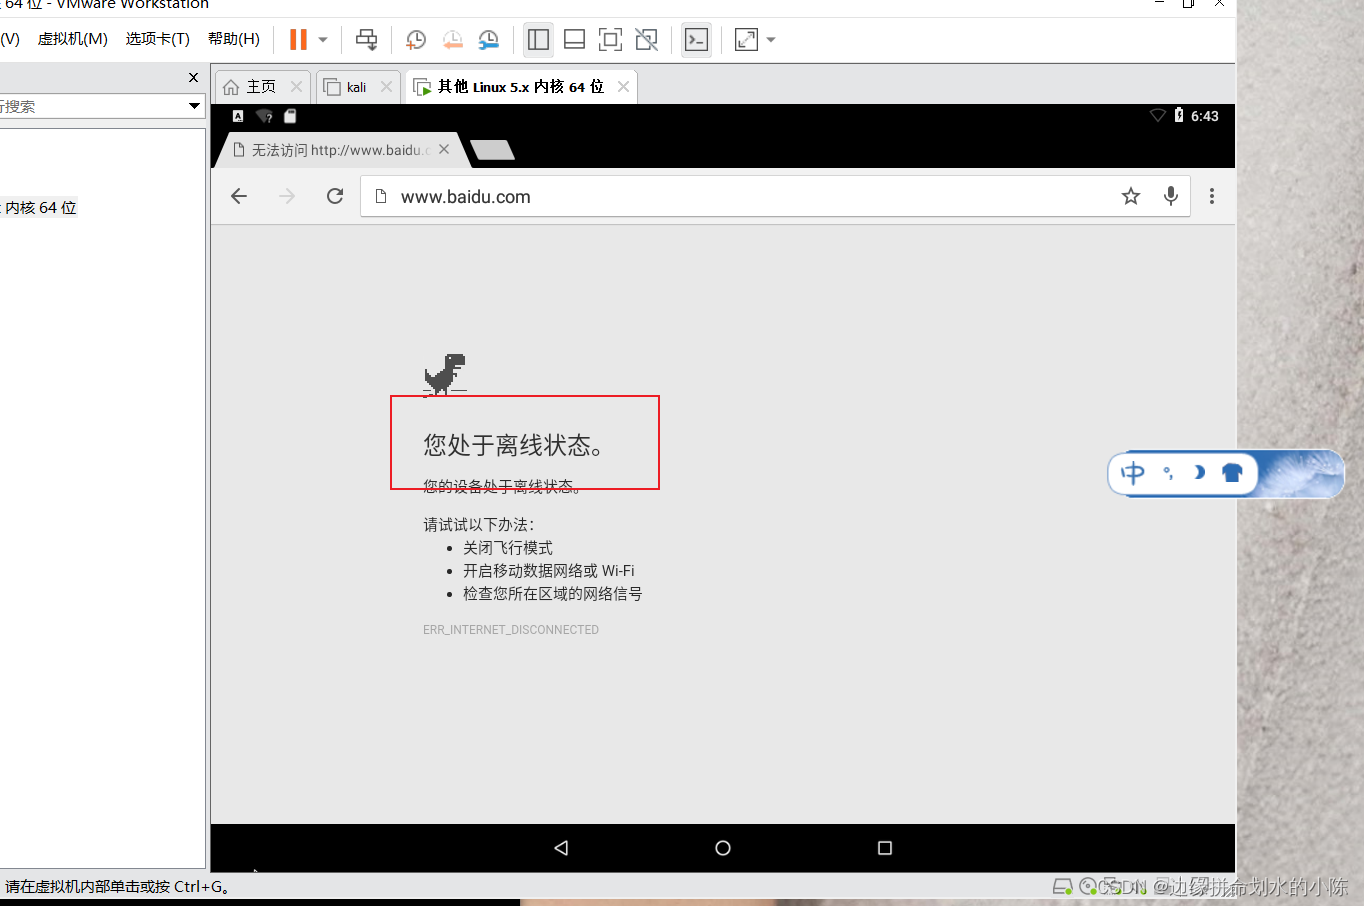This screenshot has width=1364, height=906.
Task: Start voice search with the microphone
Action: (1171, 196)
